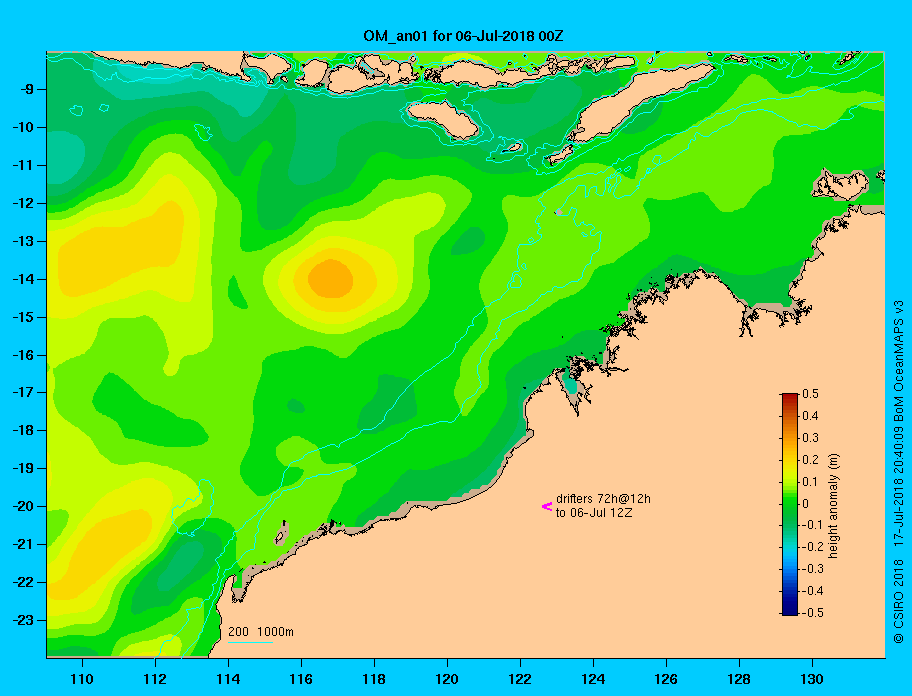This screenshot has width=912, height=696.
Task: Click latitude axis label '-19'
Action: [24, 468]
